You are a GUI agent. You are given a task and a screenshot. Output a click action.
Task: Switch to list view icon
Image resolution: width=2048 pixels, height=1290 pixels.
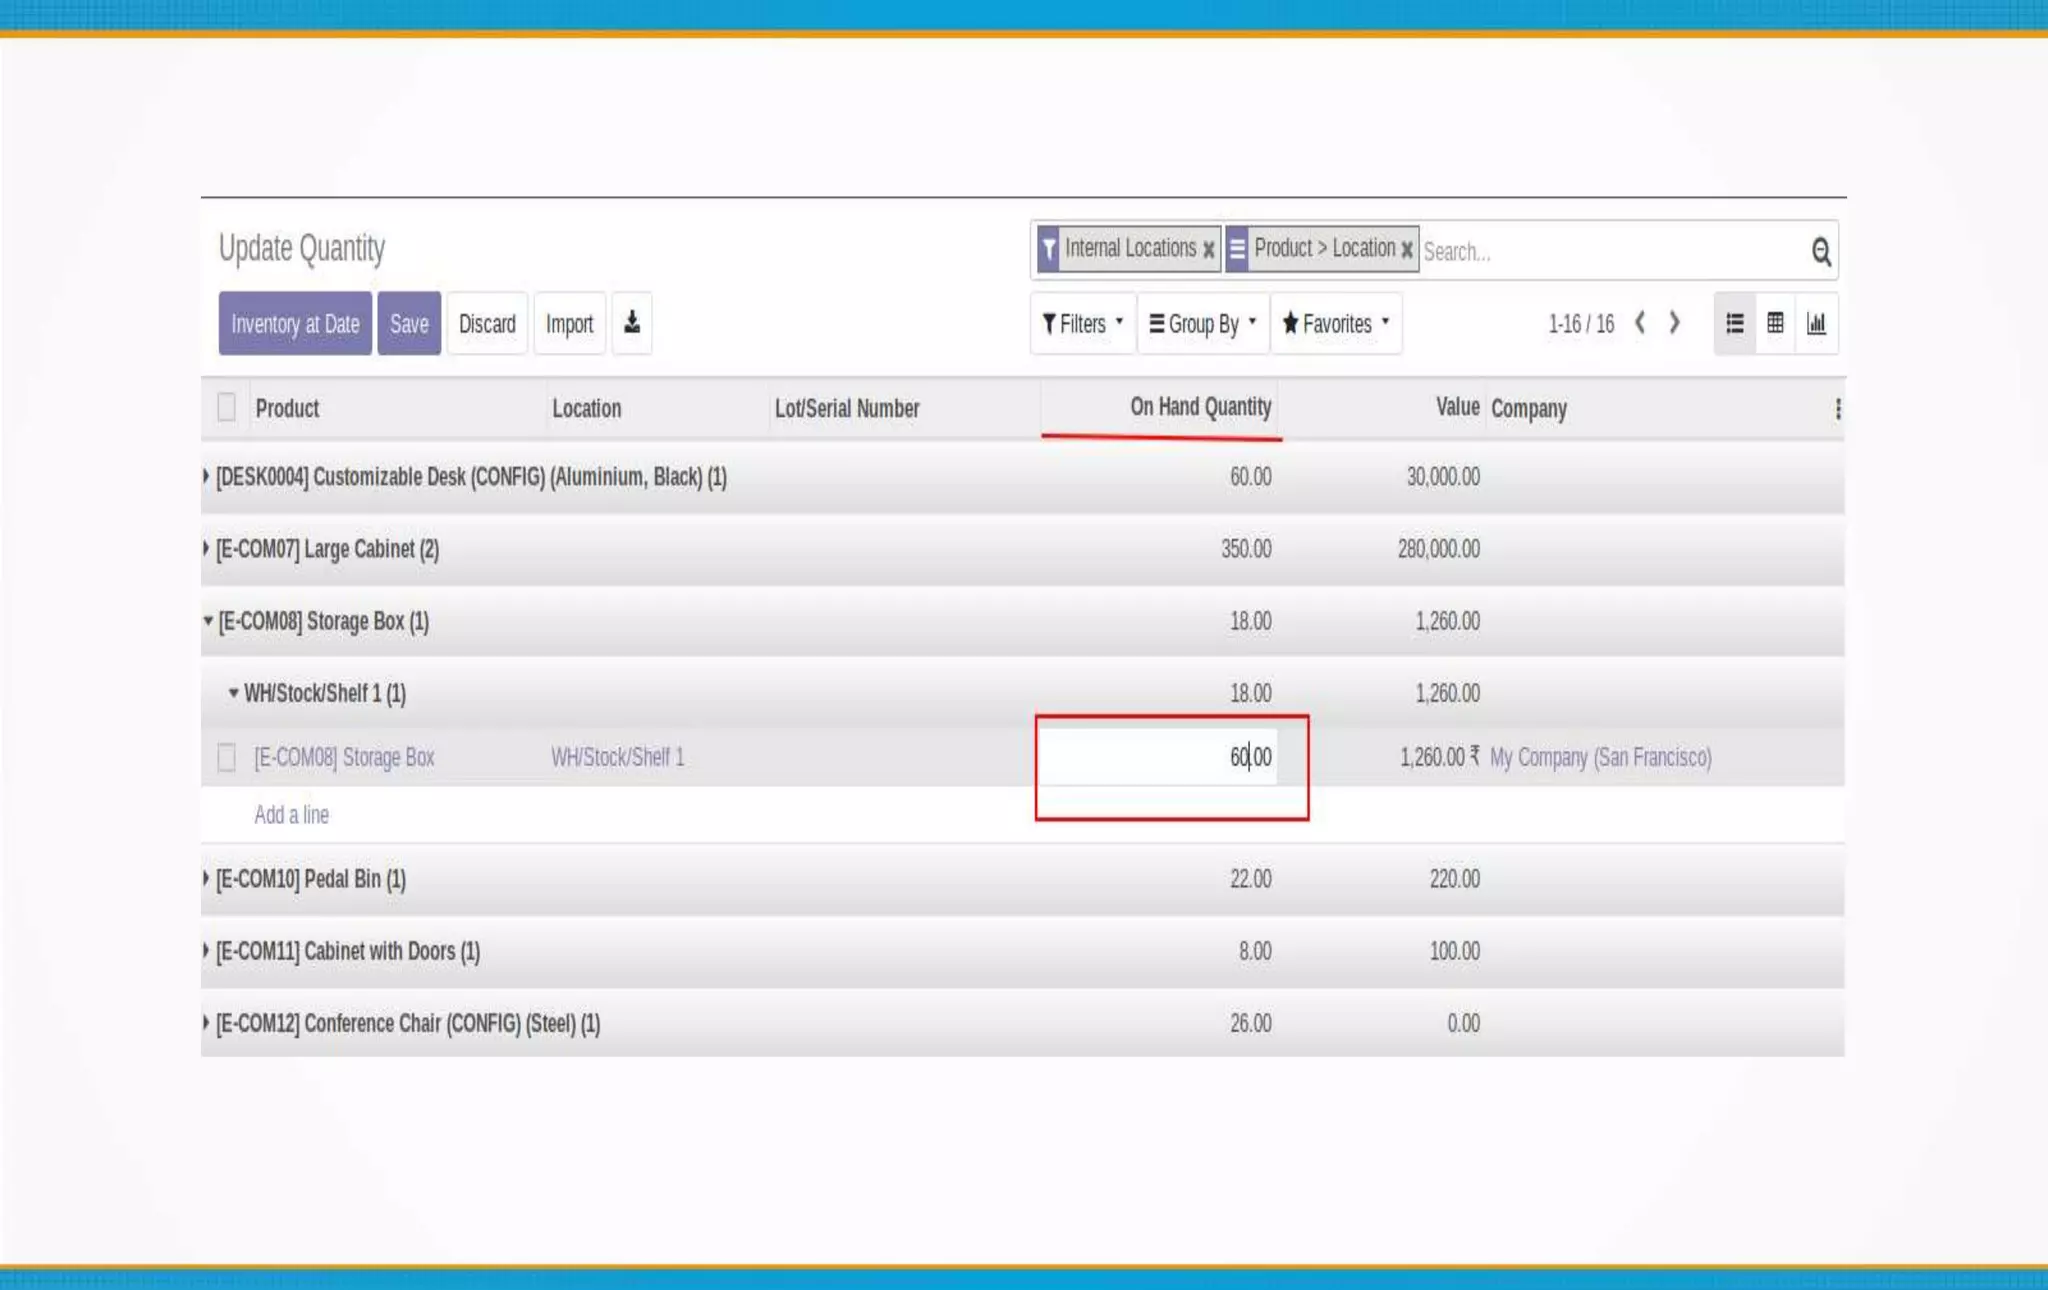[1734, 323]
